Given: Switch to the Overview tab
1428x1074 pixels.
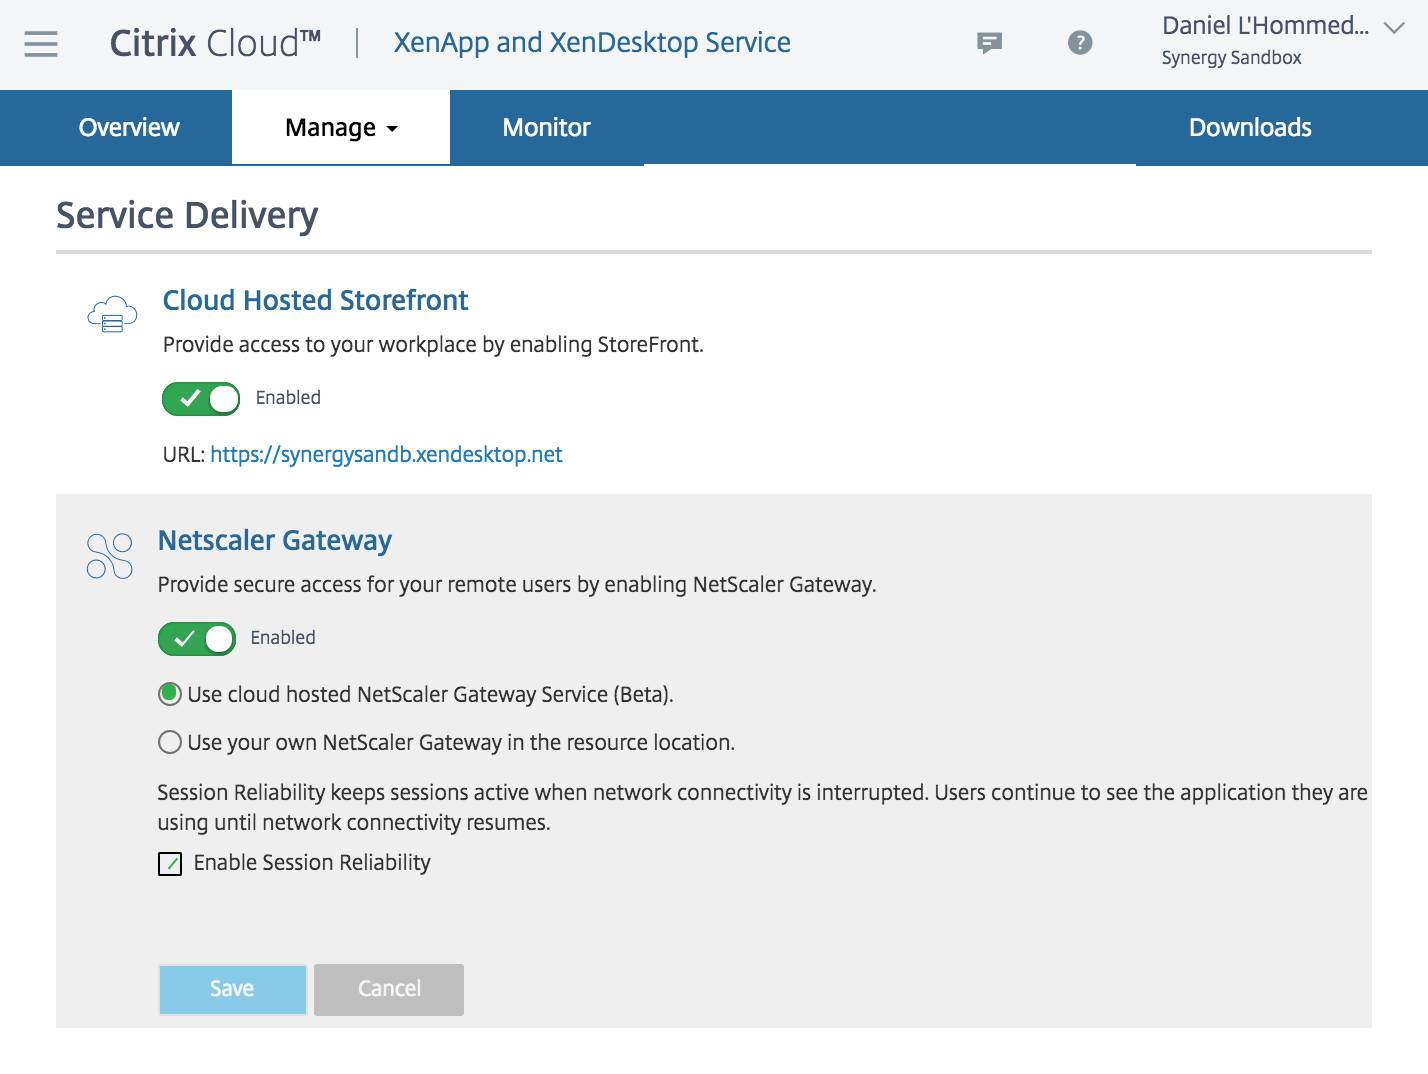Looking at the screenshot, I should [129, 128].
